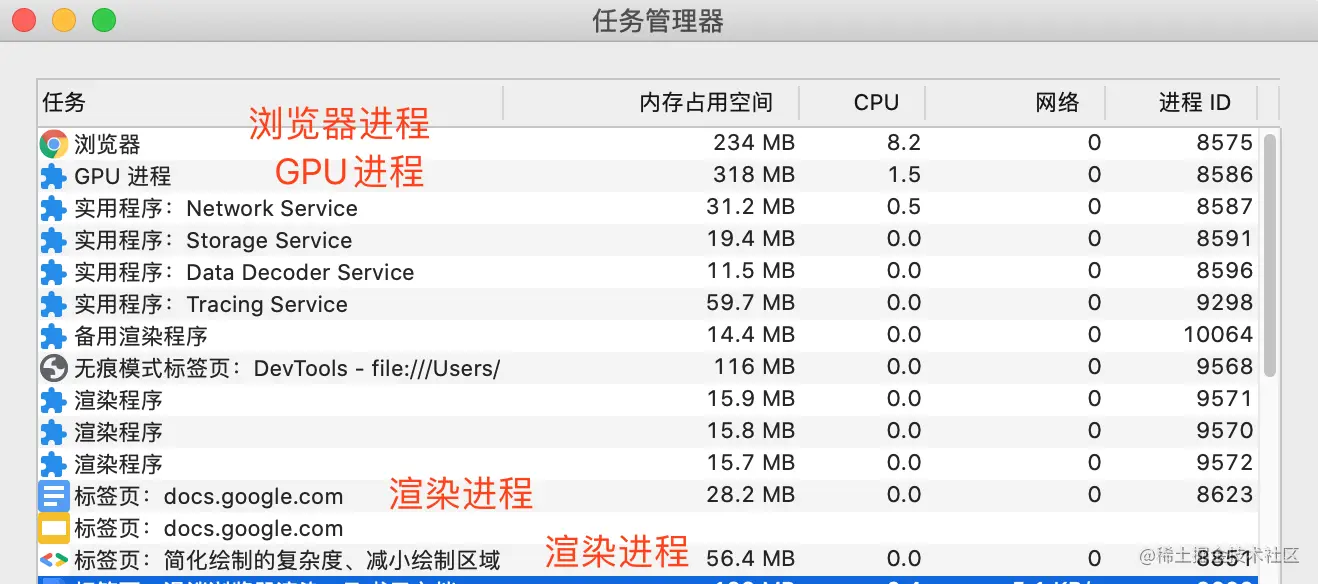
Task: Select the GPU 进程 puzzle icon
Action: pyautogui.click(x=53, y=177)
